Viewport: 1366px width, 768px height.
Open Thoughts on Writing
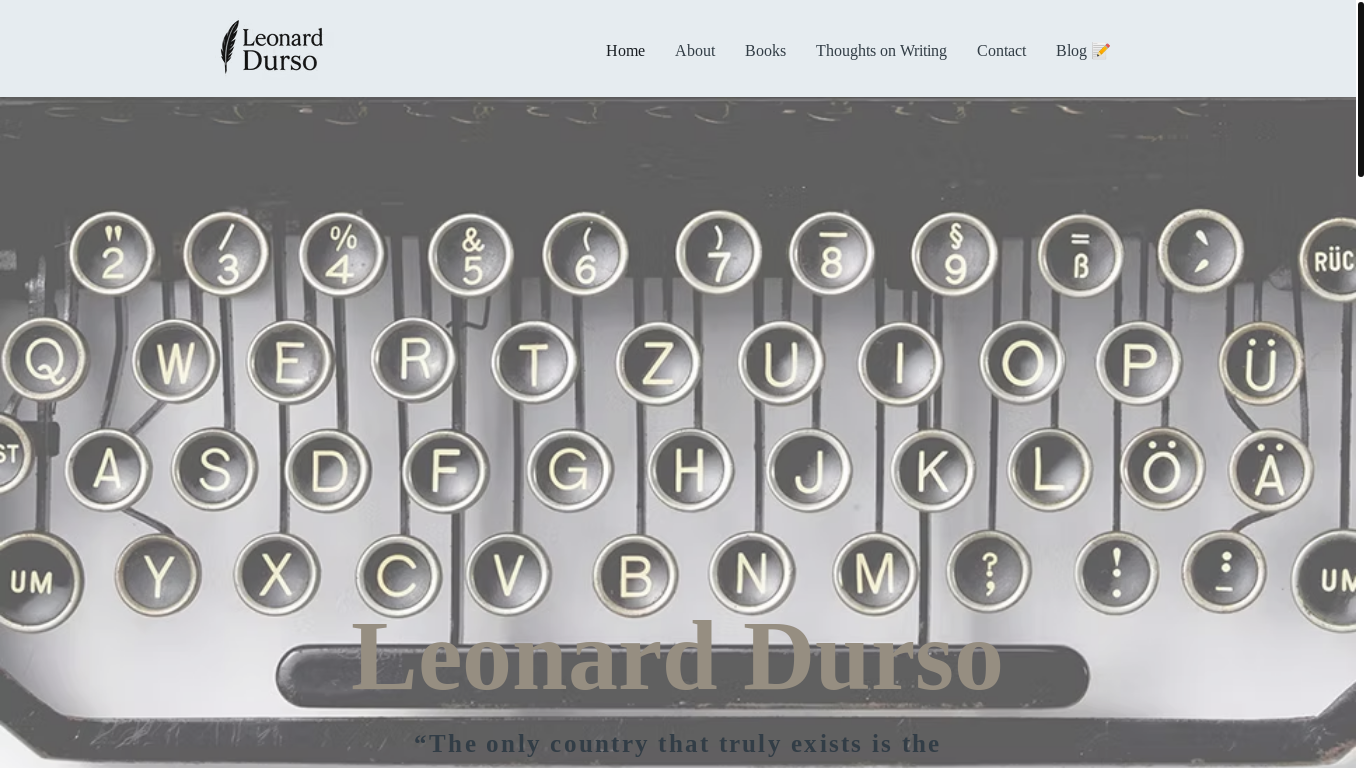coord(880,51)
